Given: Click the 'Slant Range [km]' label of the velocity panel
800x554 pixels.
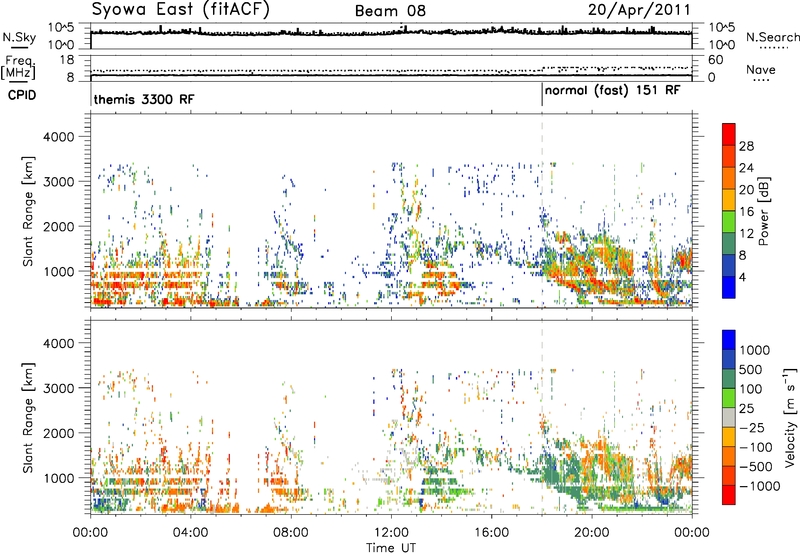Looking at the screenshot, I should pyautogui.click(x=28, y=417).
